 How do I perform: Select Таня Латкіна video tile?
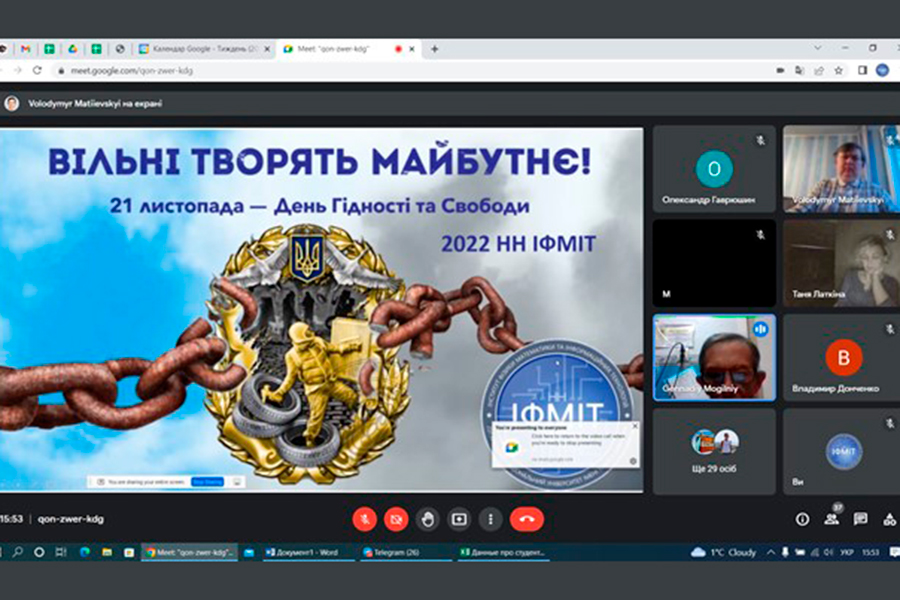pyautogui.click(x=841, y=263)
